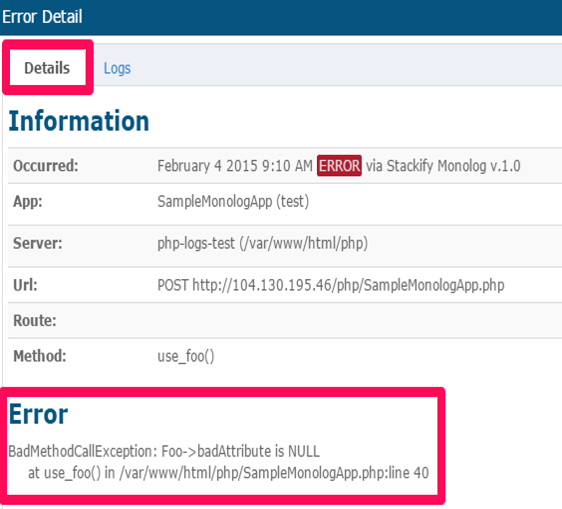
Task: Click the POST SampleMonologApp.php URL value
Action: pos(331,285)
